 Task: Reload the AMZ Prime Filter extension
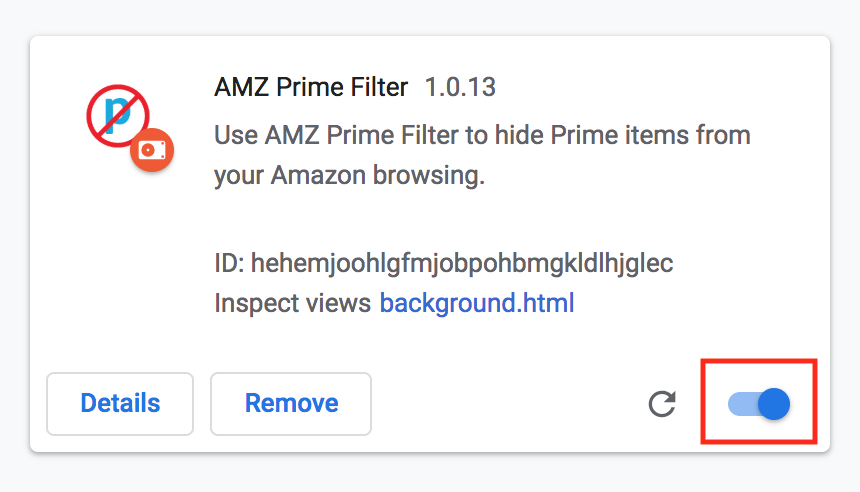click(x=662, y=404)
